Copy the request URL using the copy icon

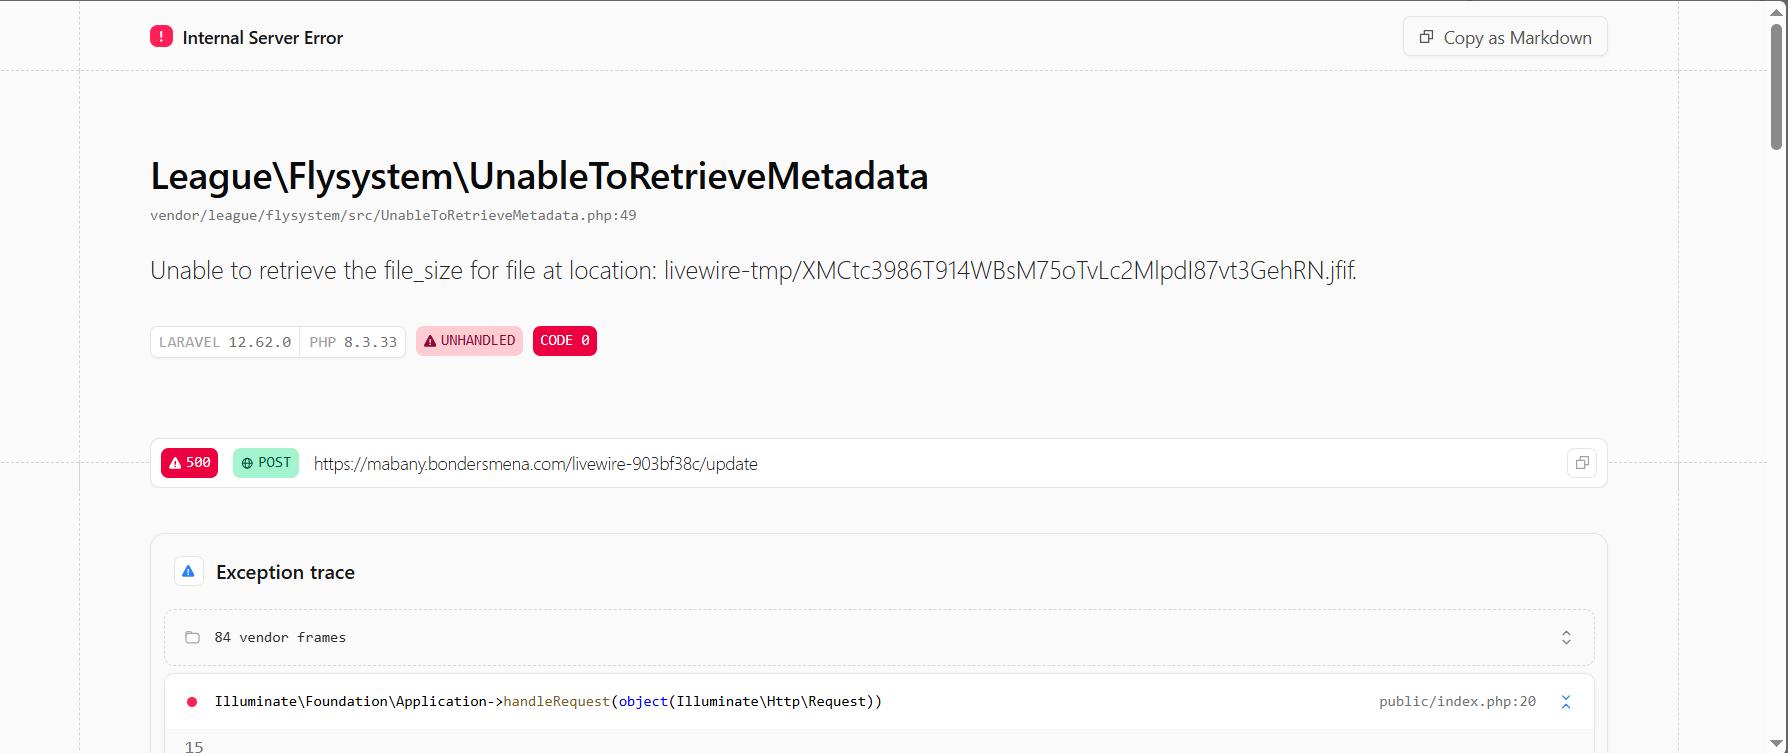pyautogui.click(x=1582, y=463)
